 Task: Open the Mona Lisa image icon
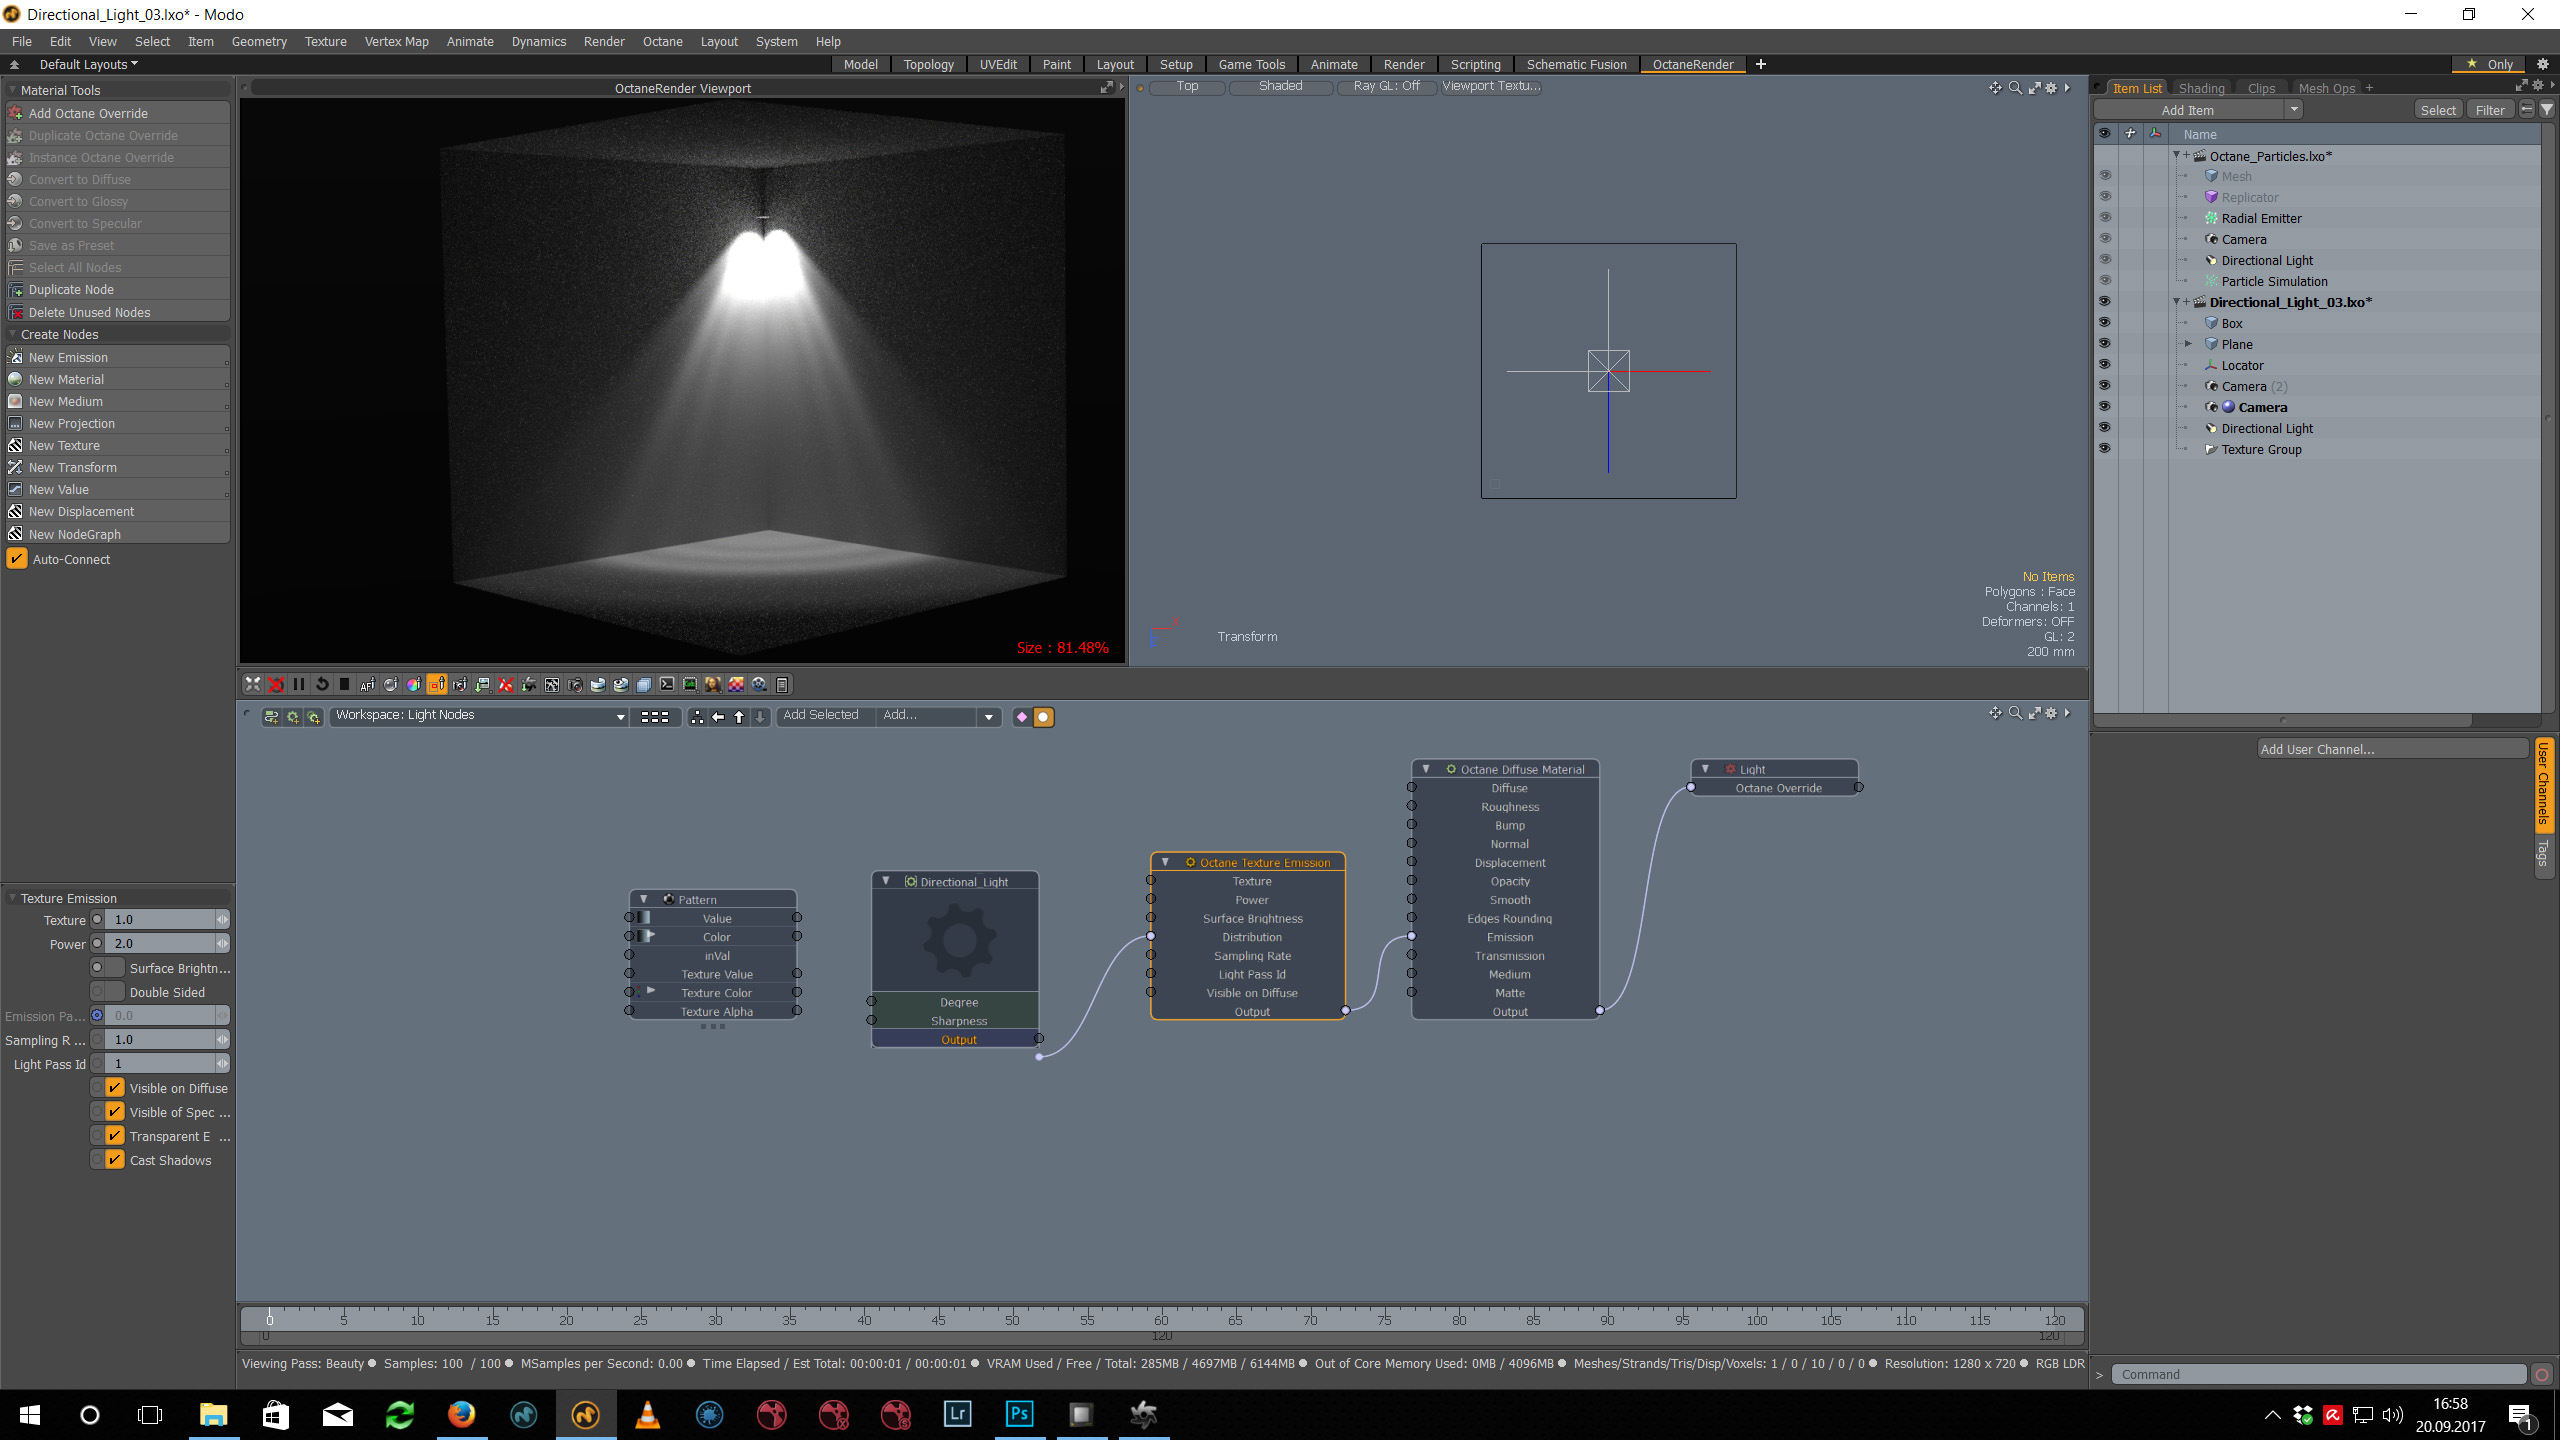[713, 685]
